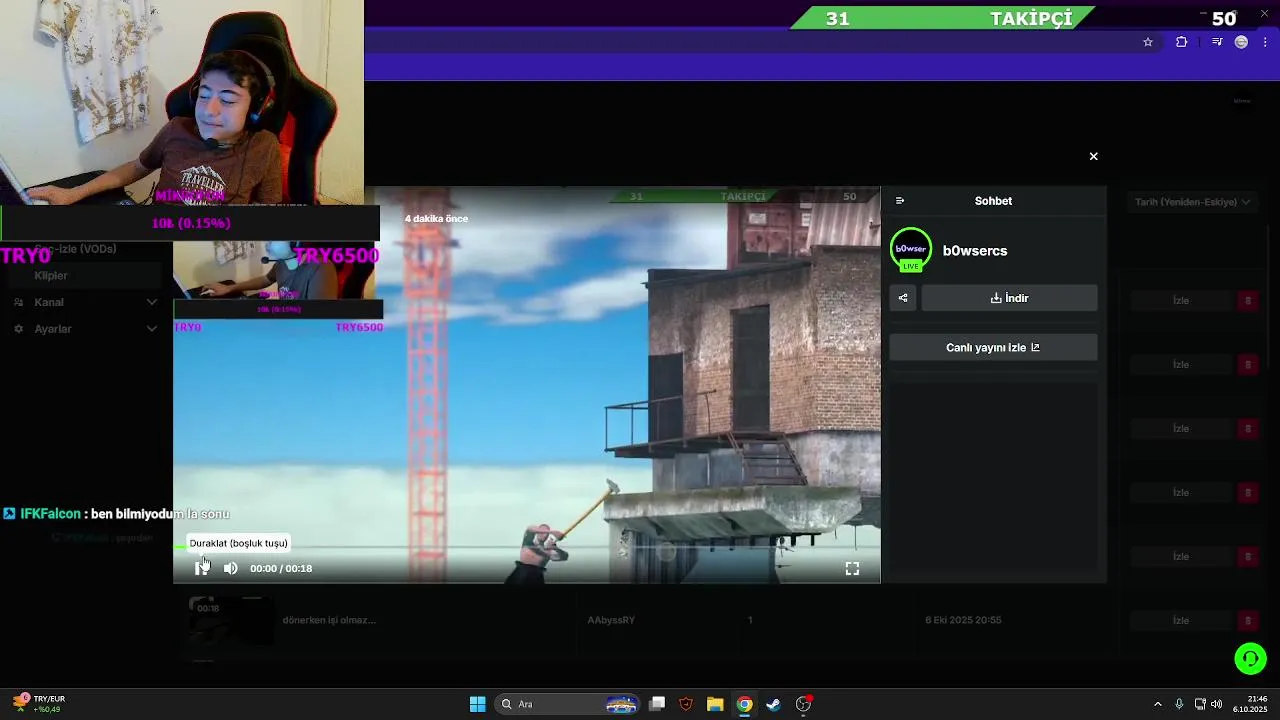The height and width of the screenshot is (720, 1280).
Task: Open Steam from the taskbar
Action: (773, 704)
